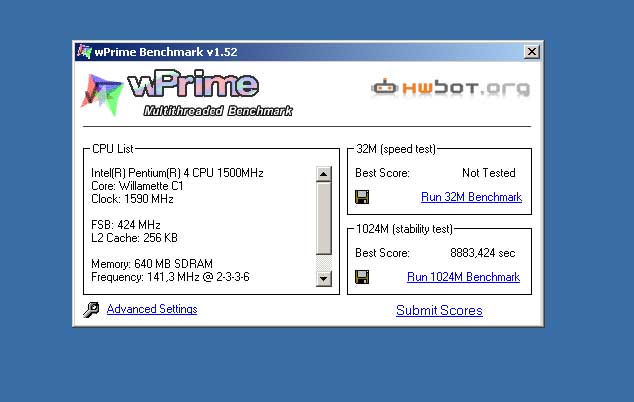Image resolution: width=634 pixels, height=402 pixels.
Task: Click the 'Not Tested' score value
Action: [x=488, y=173]
